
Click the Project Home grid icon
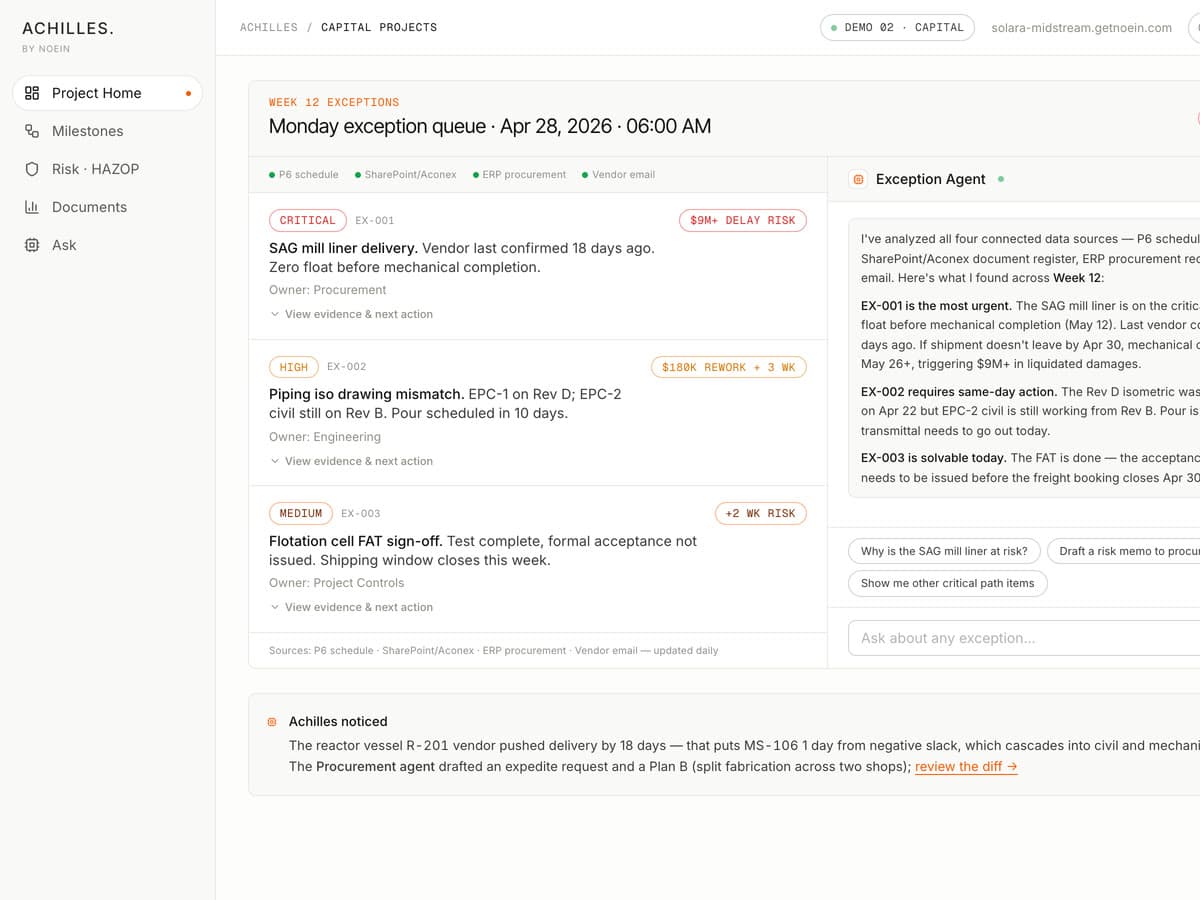point(32,93)
